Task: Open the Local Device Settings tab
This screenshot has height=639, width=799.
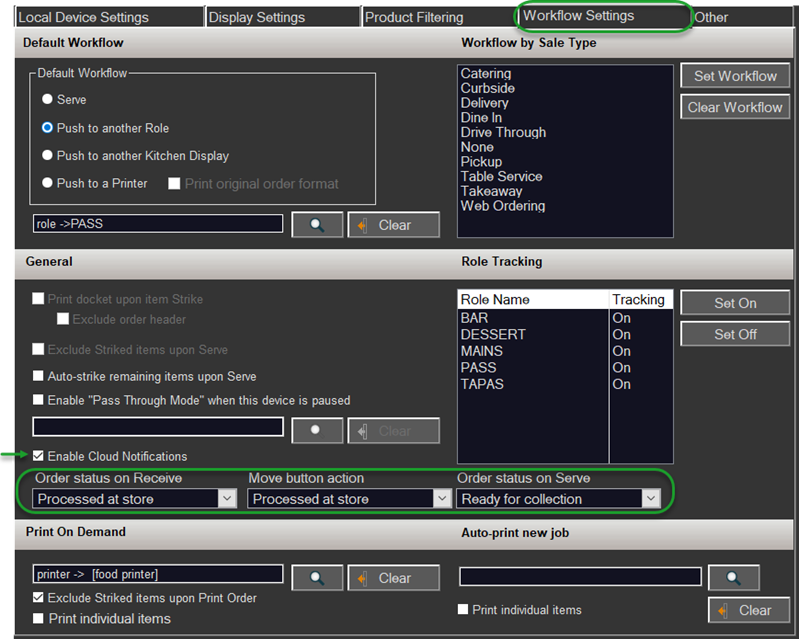Action: click(109, 17)
